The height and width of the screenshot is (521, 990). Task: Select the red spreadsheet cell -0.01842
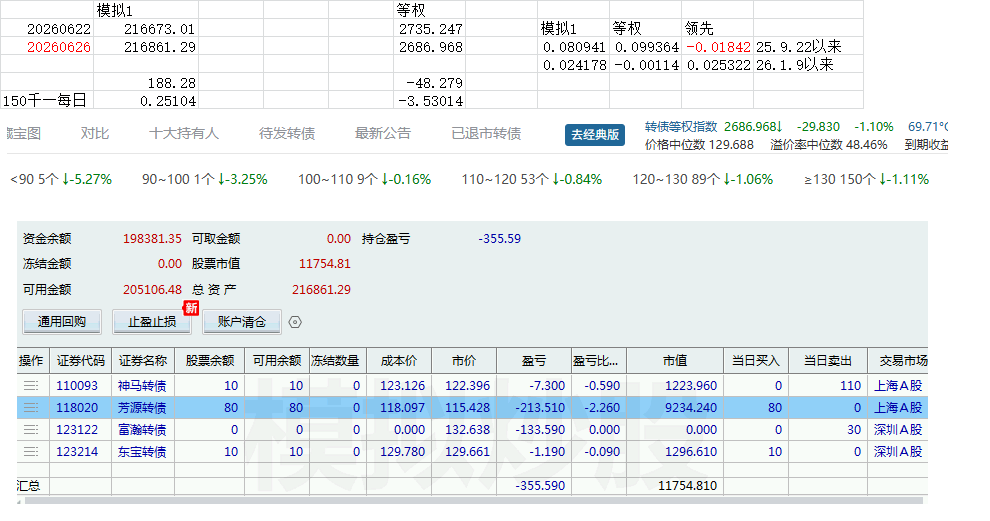pos(717,47)
